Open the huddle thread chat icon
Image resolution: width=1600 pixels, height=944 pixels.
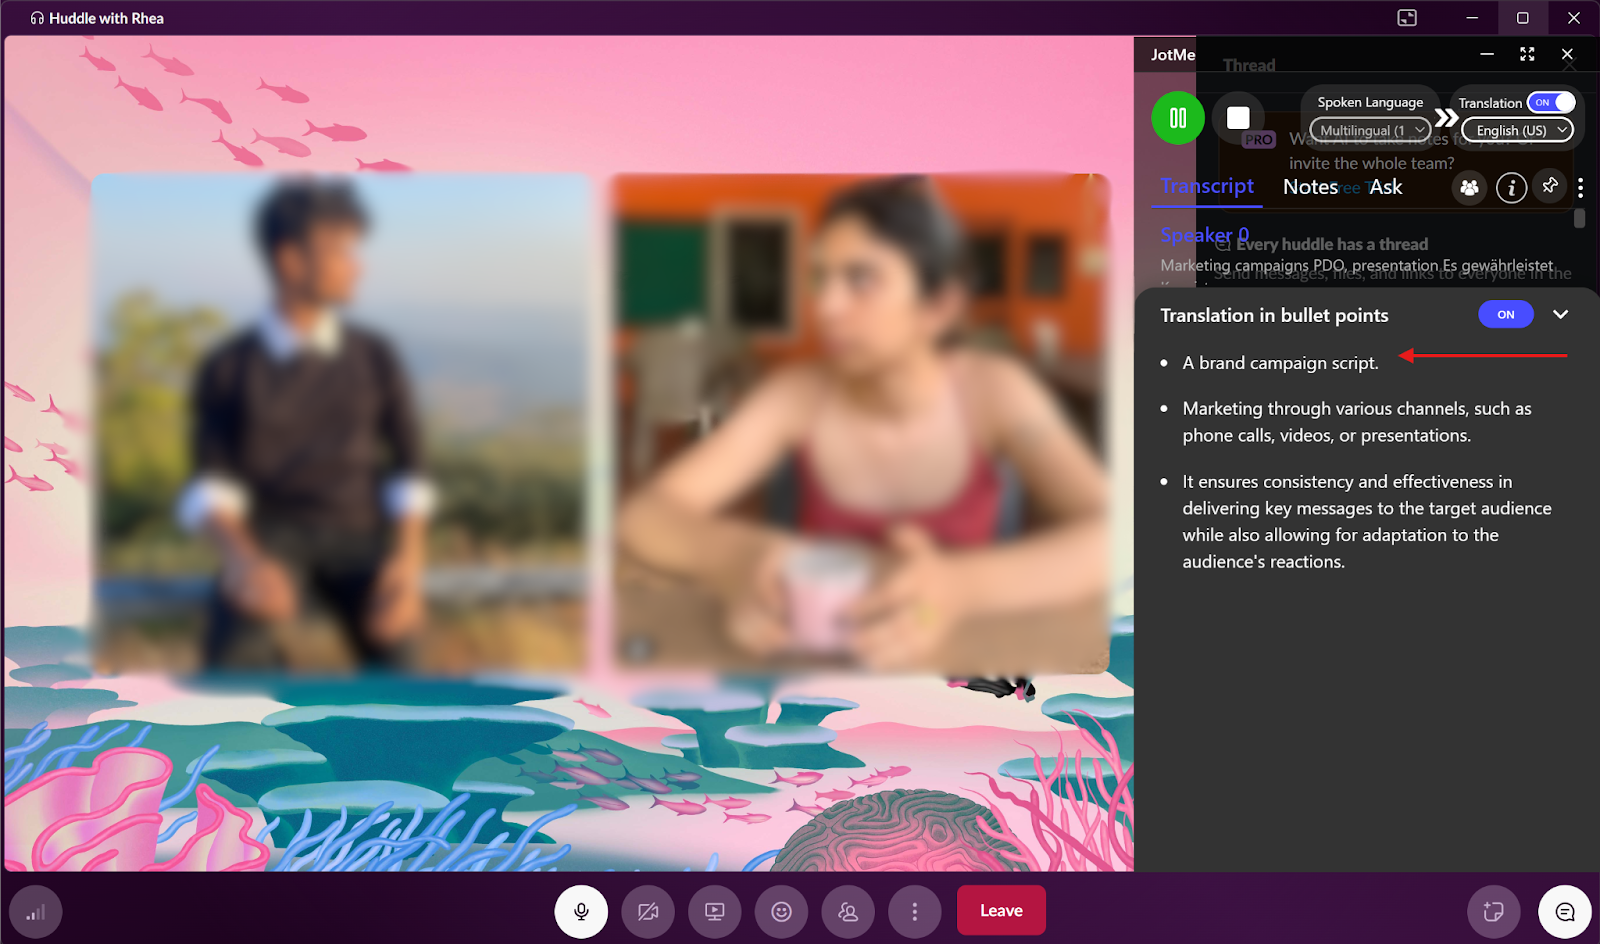pyautogui.click(x=1565, y=911)
